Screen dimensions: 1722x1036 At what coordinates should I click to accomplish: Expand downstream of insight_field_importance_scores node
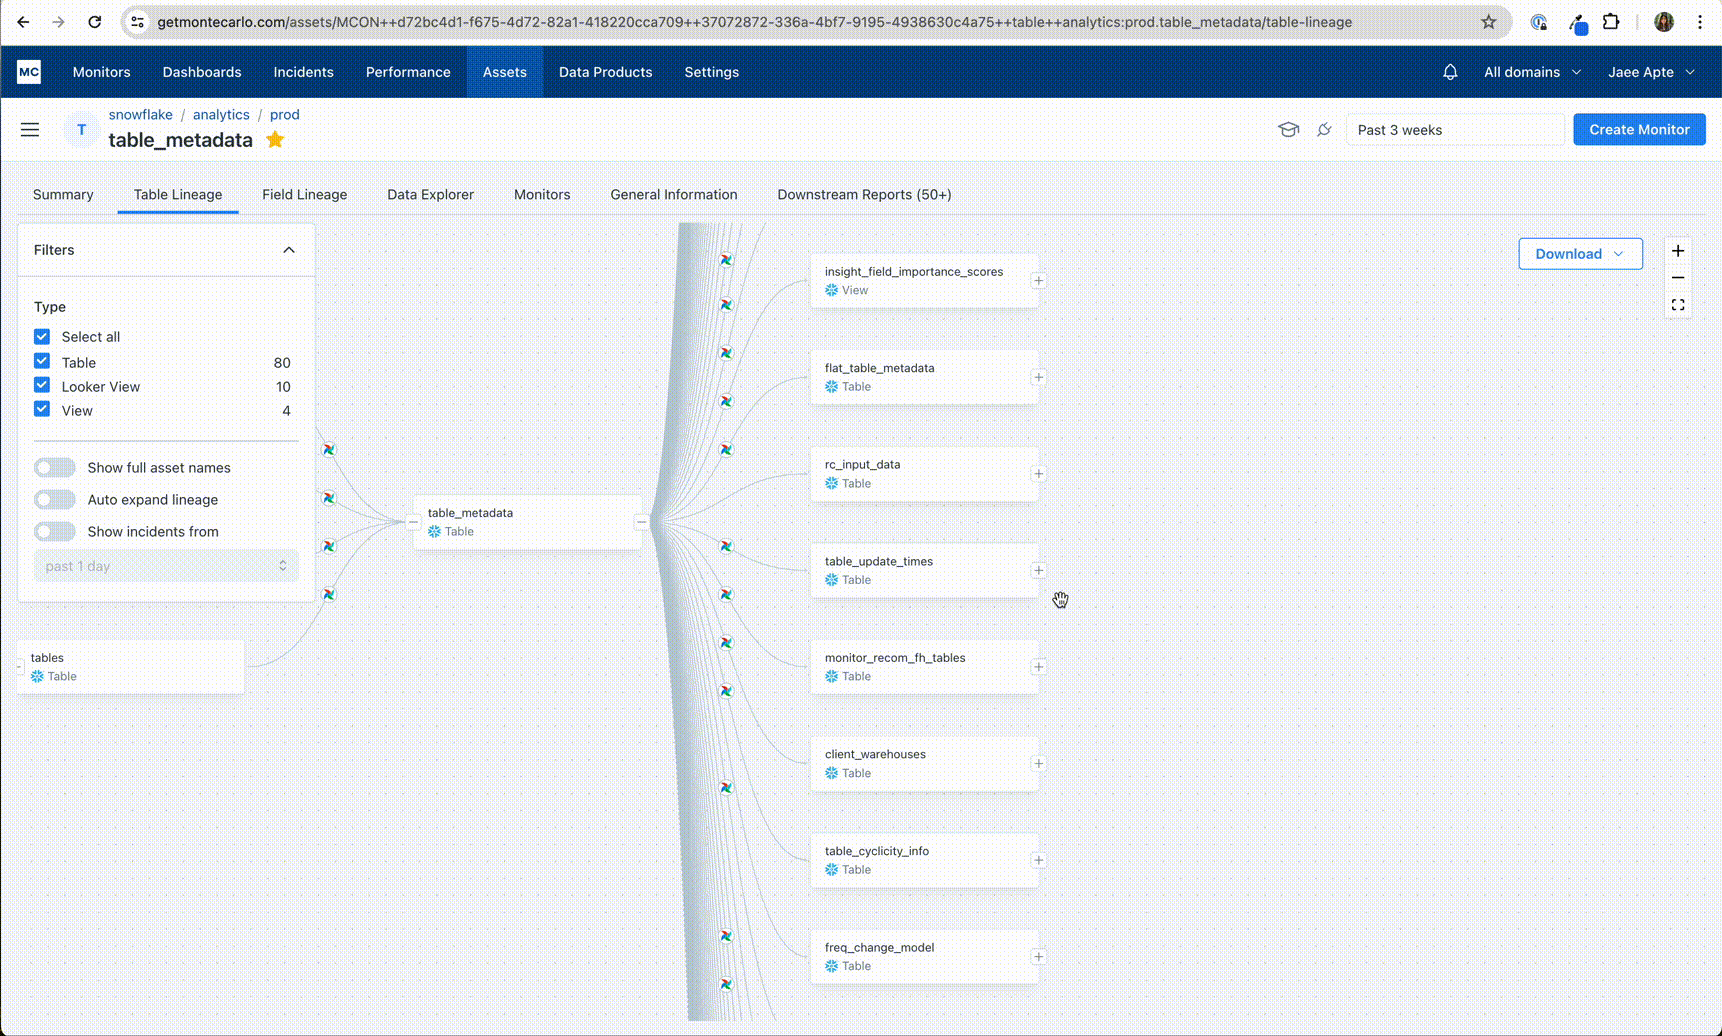coord(1039,281)
